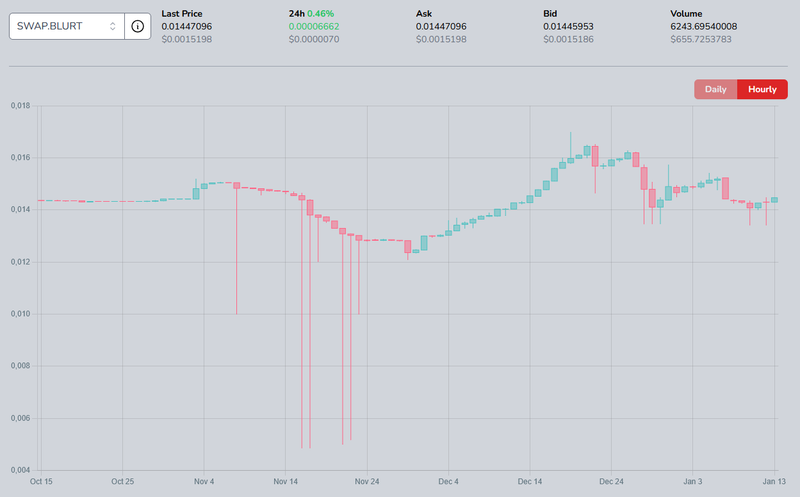Click the Oct 15 date label on x-axis
Image resolution: width=800 pixels, height=497 pixels.
41,480
